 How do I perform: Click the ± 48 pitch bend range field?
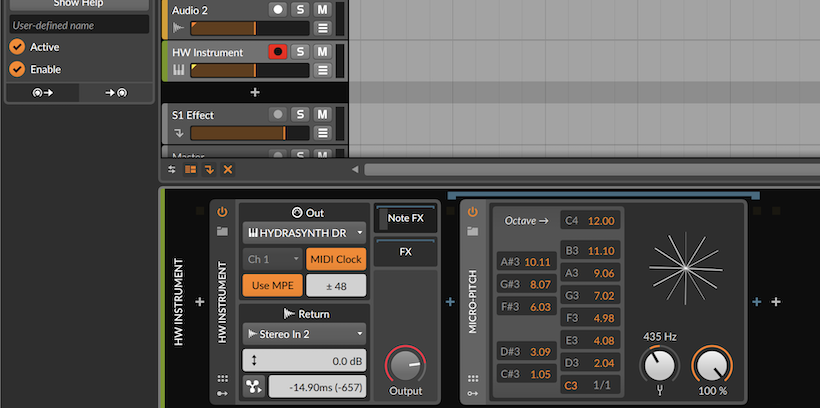coord(336,286)
